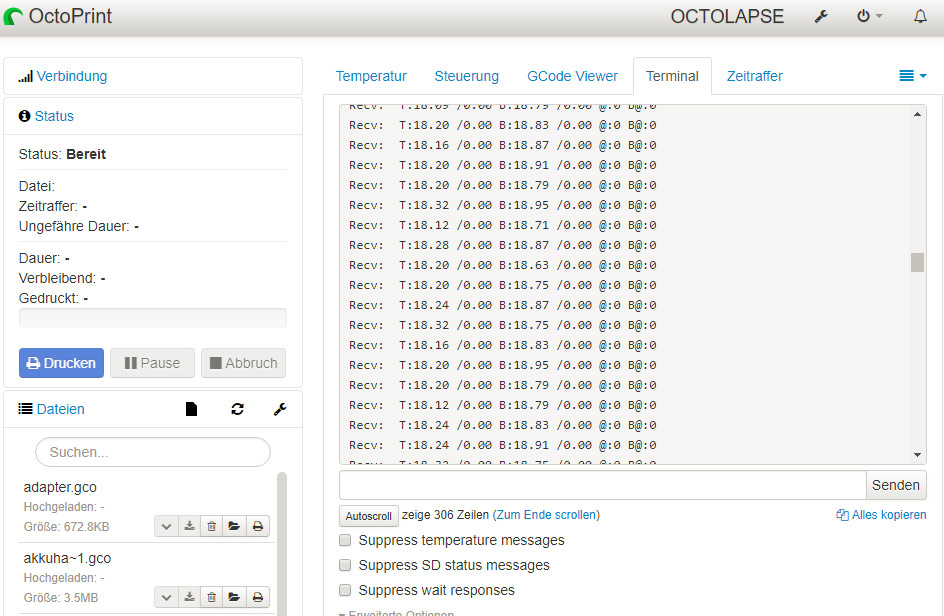Image resolution: width=944 pixels, height=616 pixels.
Task: Delete adapter.gco using its trash icon
Action: (x=211, y=526)
